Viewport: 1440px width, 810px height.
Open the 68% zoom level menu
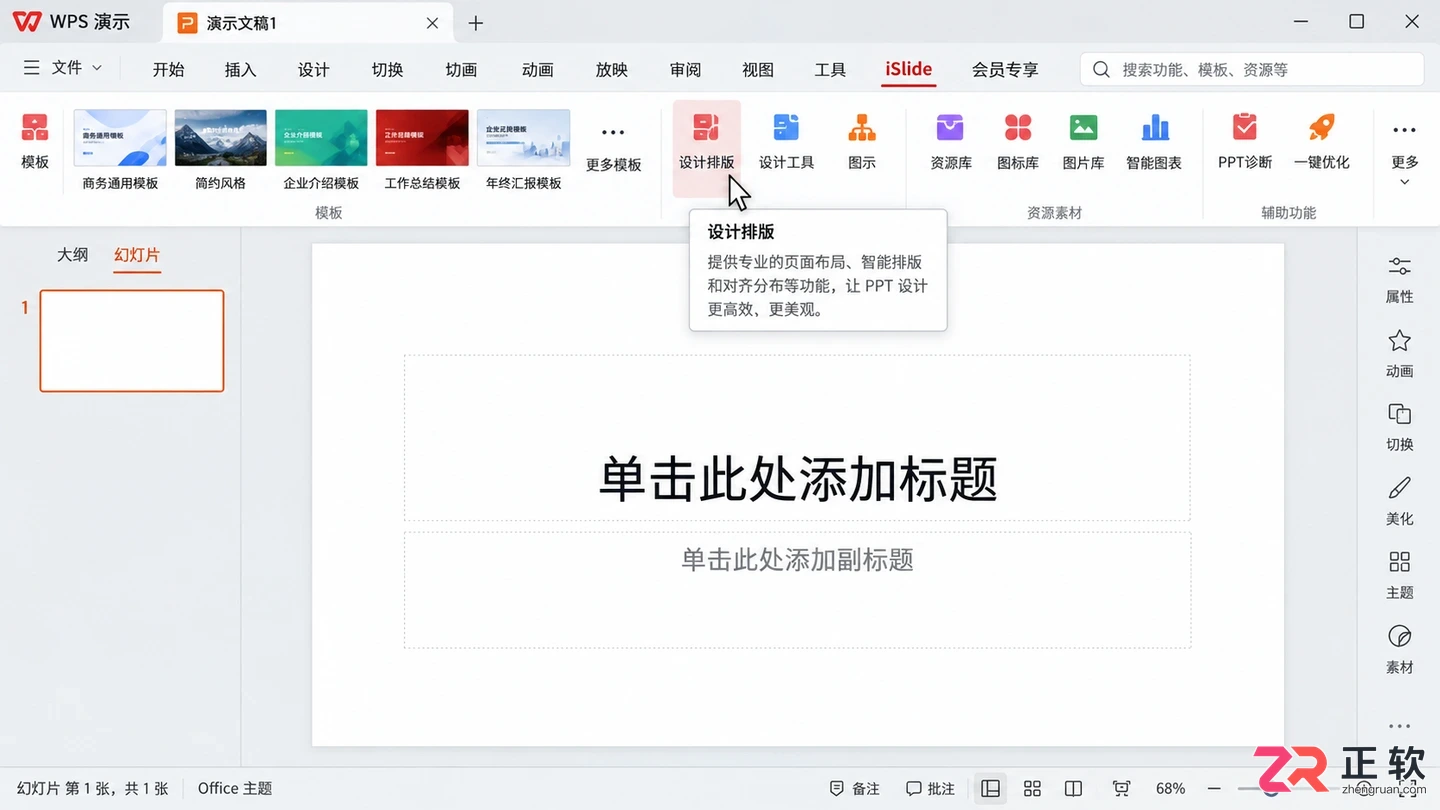[1170, 789]
